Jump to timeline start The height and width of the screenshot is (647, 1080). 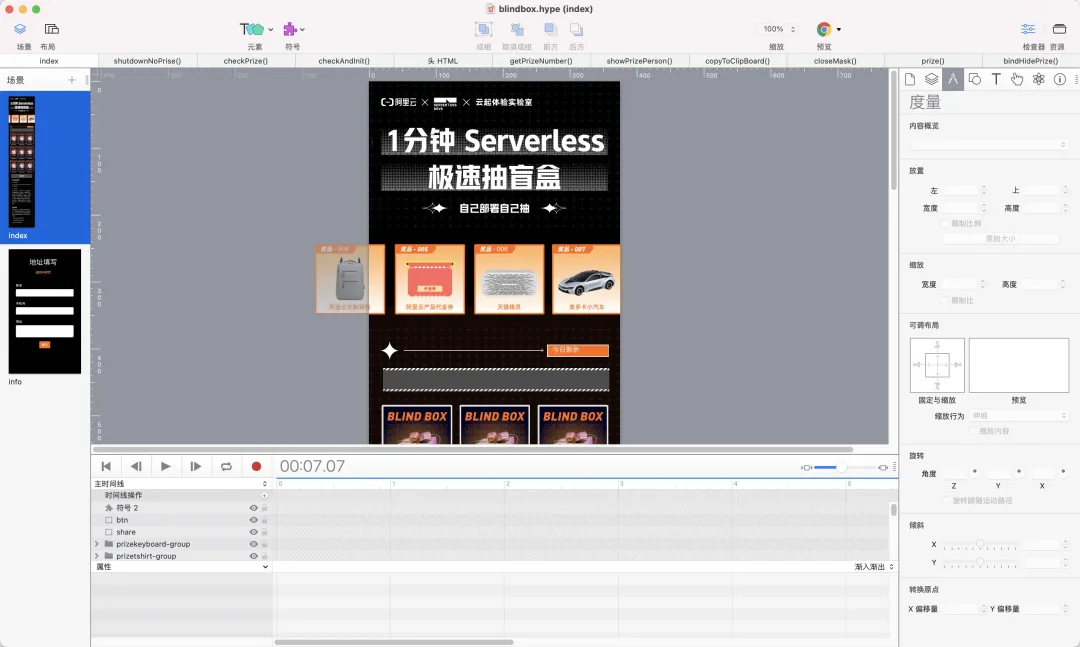pos(106,466)
